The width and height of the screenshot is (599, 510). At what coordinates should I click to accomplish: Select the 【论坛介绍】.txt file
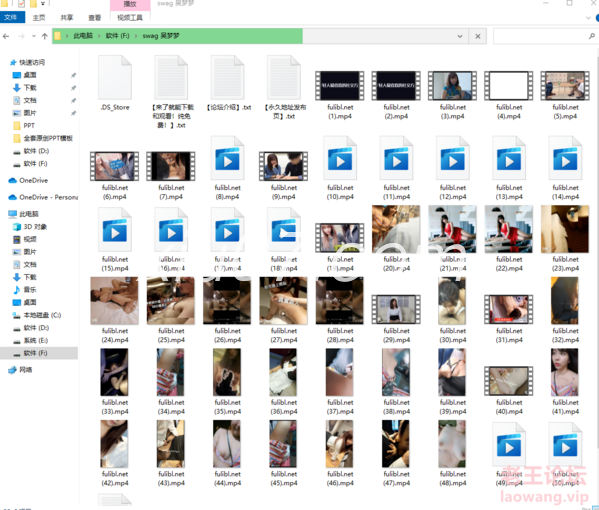click(228, 83)
